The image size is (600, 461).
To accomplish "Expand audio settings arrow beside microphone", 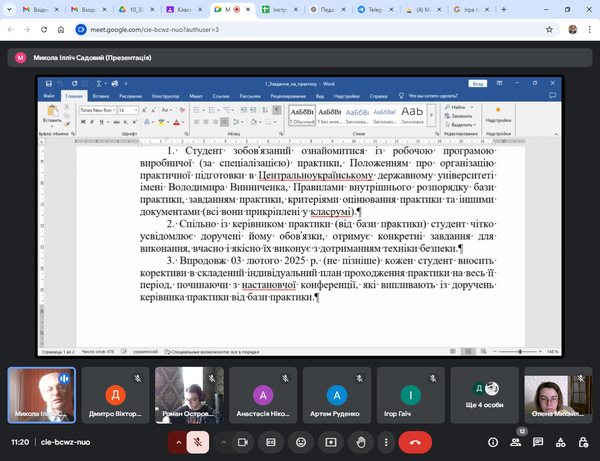I will click(x=178, y=441).
